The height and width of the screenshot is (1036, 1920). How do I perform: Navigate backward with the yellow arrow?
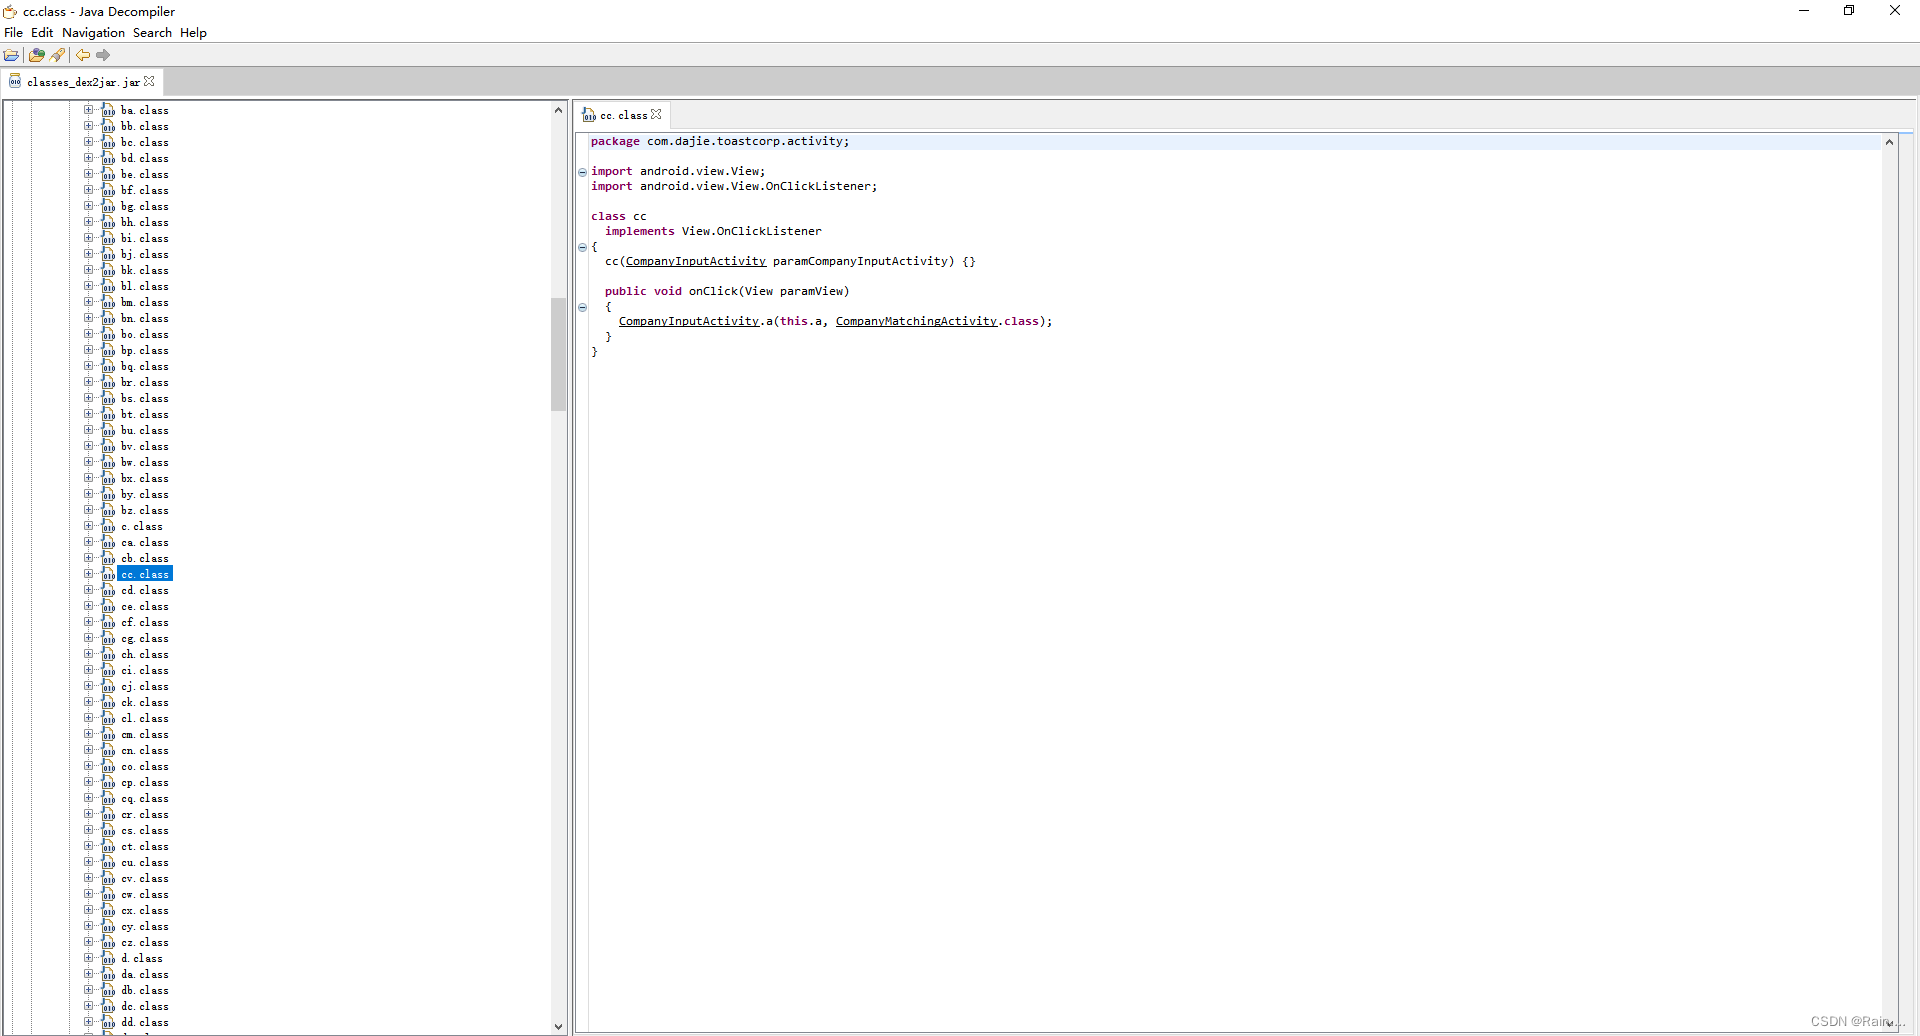click(x=83, y=55)
